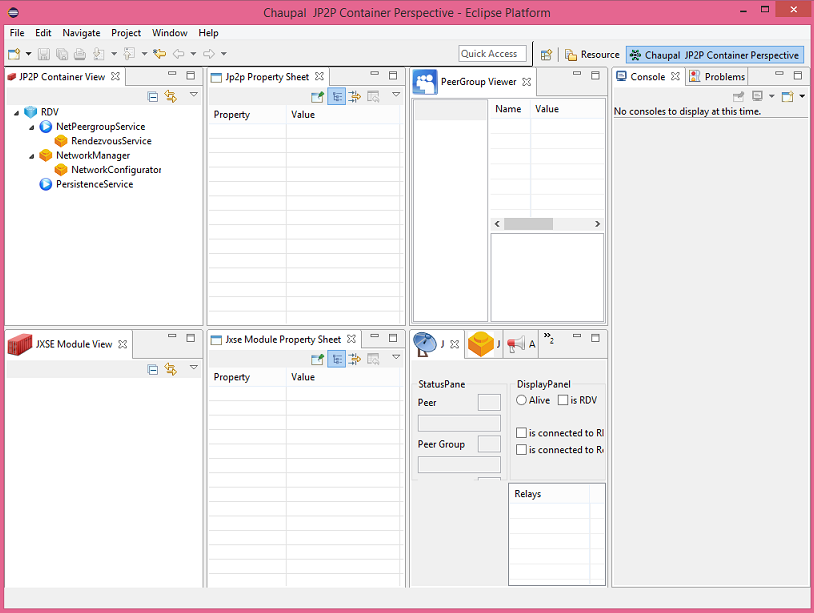This screenshot has width=814, height=613.
Task: Collapse the NetworkManager tree node
Action: click(32, 156)
